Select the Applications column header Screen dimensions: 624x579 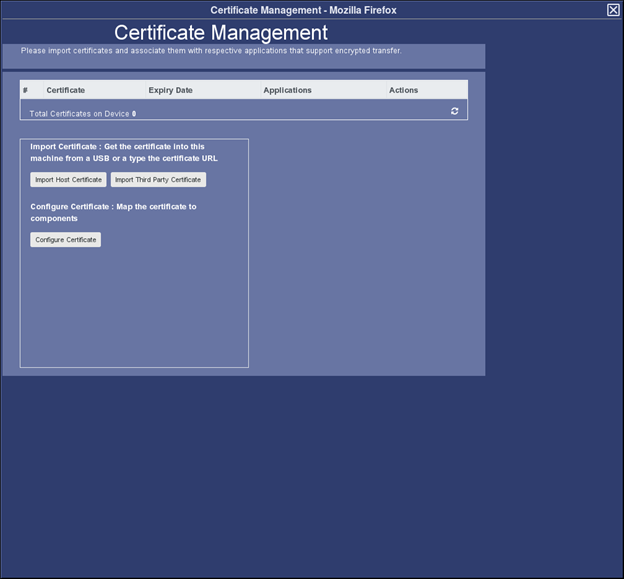[287, 90]
